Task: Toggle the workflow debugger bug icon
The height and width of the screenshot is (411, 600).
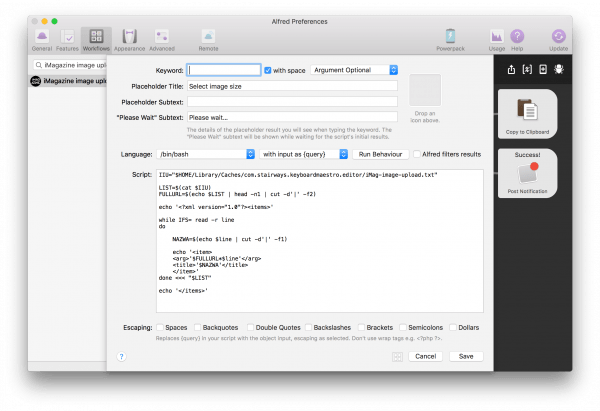Action: [x=559, y=69]
